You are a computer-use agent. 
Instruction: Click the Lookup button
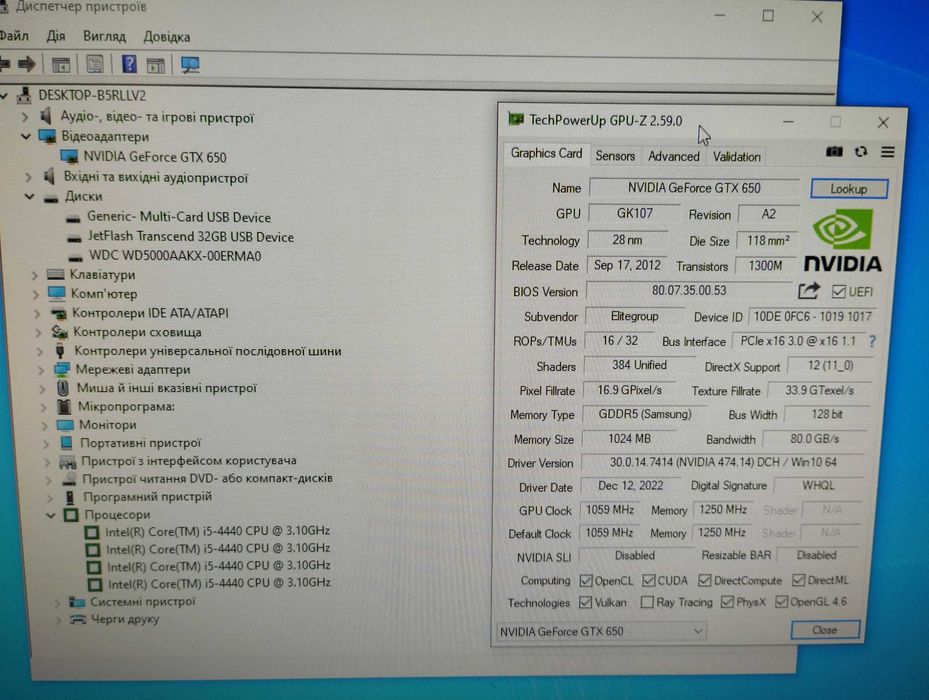coord(848,188)
